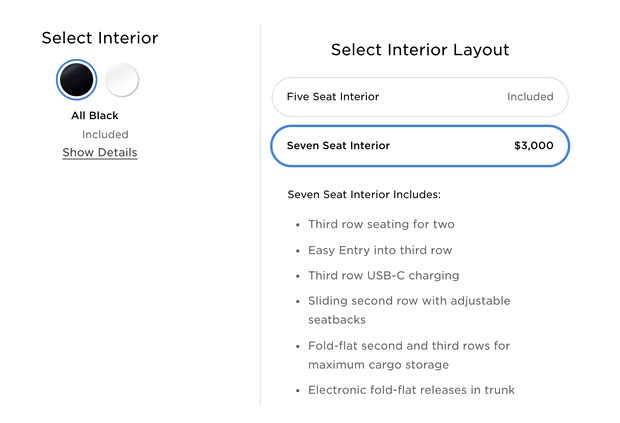
Task: Click Easy Entry into third row item
Action: coord(380,250)
